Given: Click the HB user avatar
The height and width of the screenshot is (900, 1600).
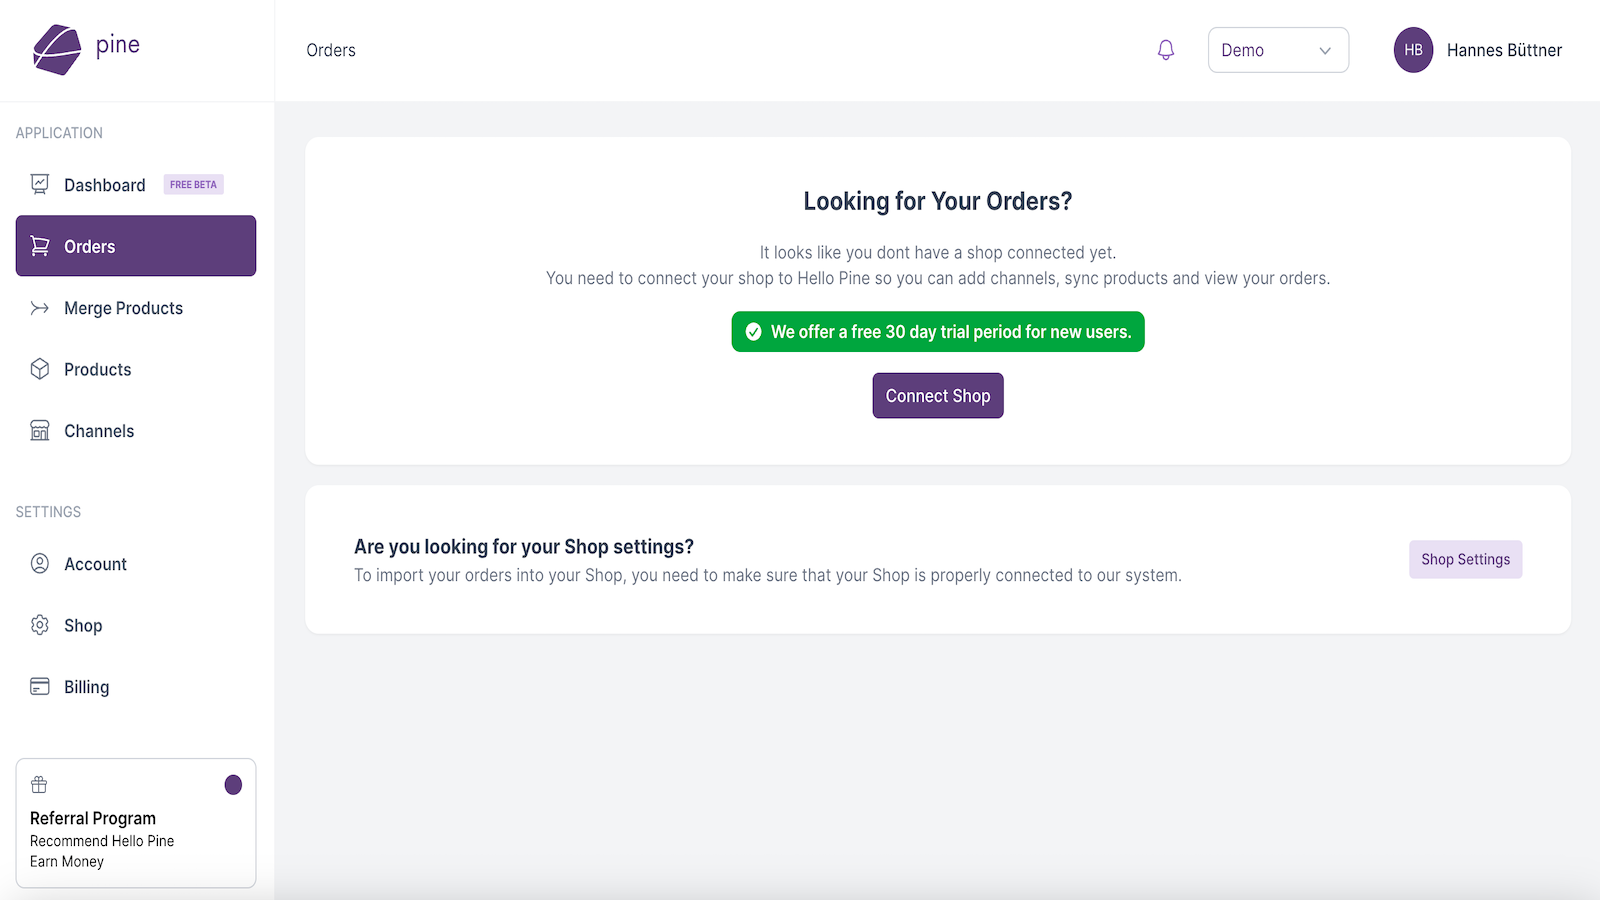Looking at the screenshot, I should click(x=1413, y=50).
